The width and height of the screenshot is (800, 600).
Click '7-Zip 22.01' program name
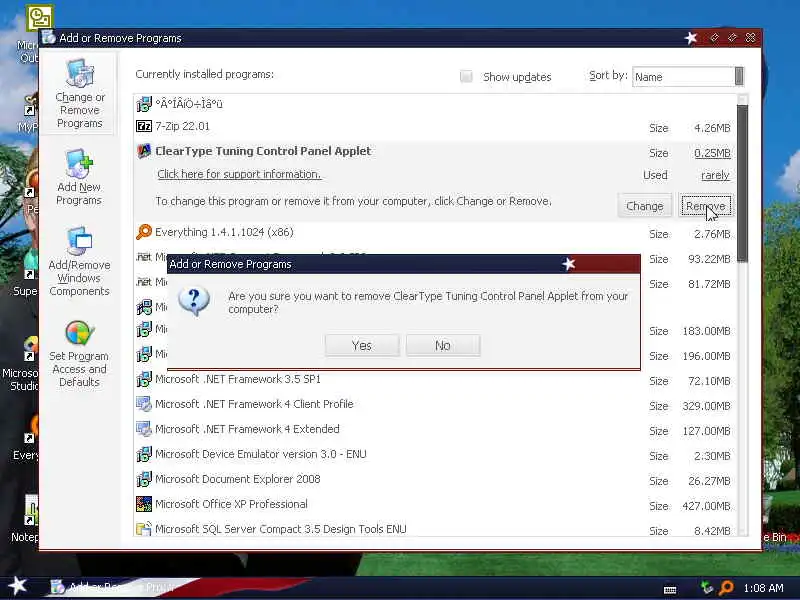point(182,126)
